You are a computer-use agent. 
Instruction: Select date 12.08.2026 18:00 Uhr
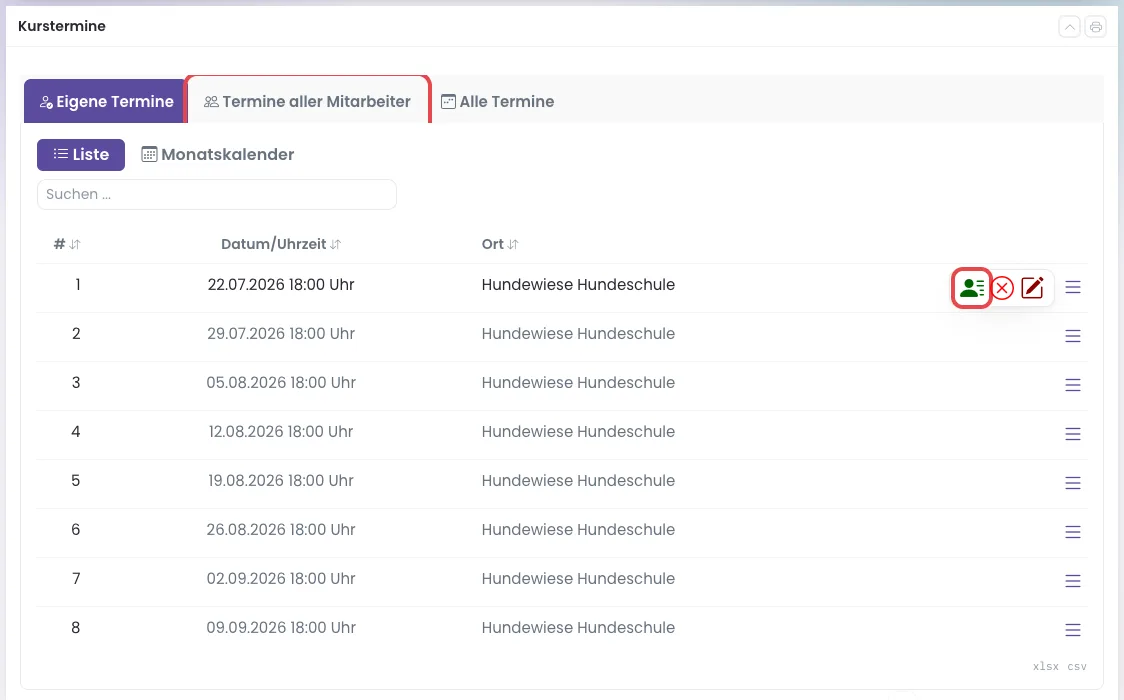coord(281,432)
